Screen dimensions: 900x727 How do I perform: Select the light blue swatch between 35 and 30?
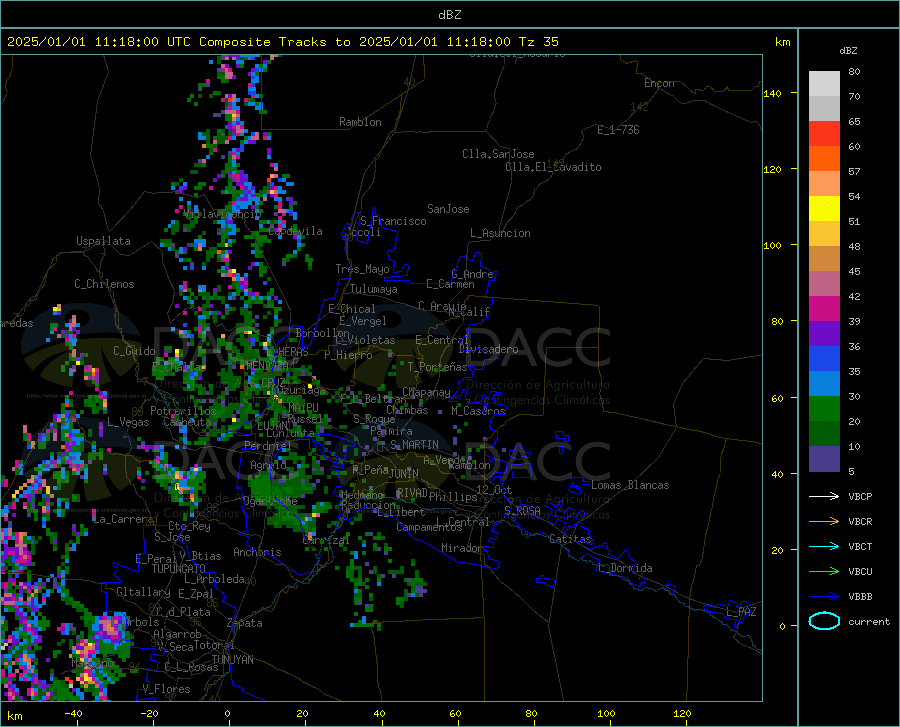point(824,384)
